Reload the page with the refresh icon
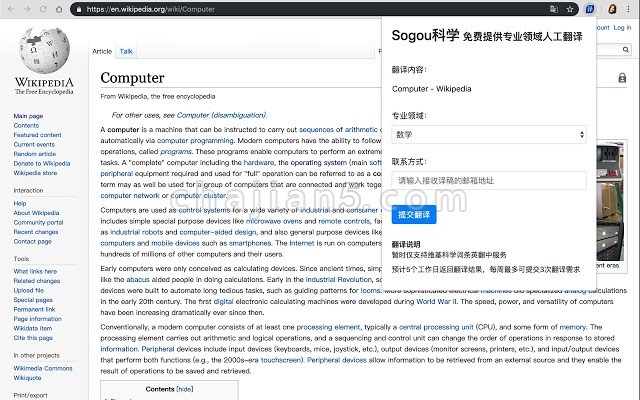 [43, 9]
